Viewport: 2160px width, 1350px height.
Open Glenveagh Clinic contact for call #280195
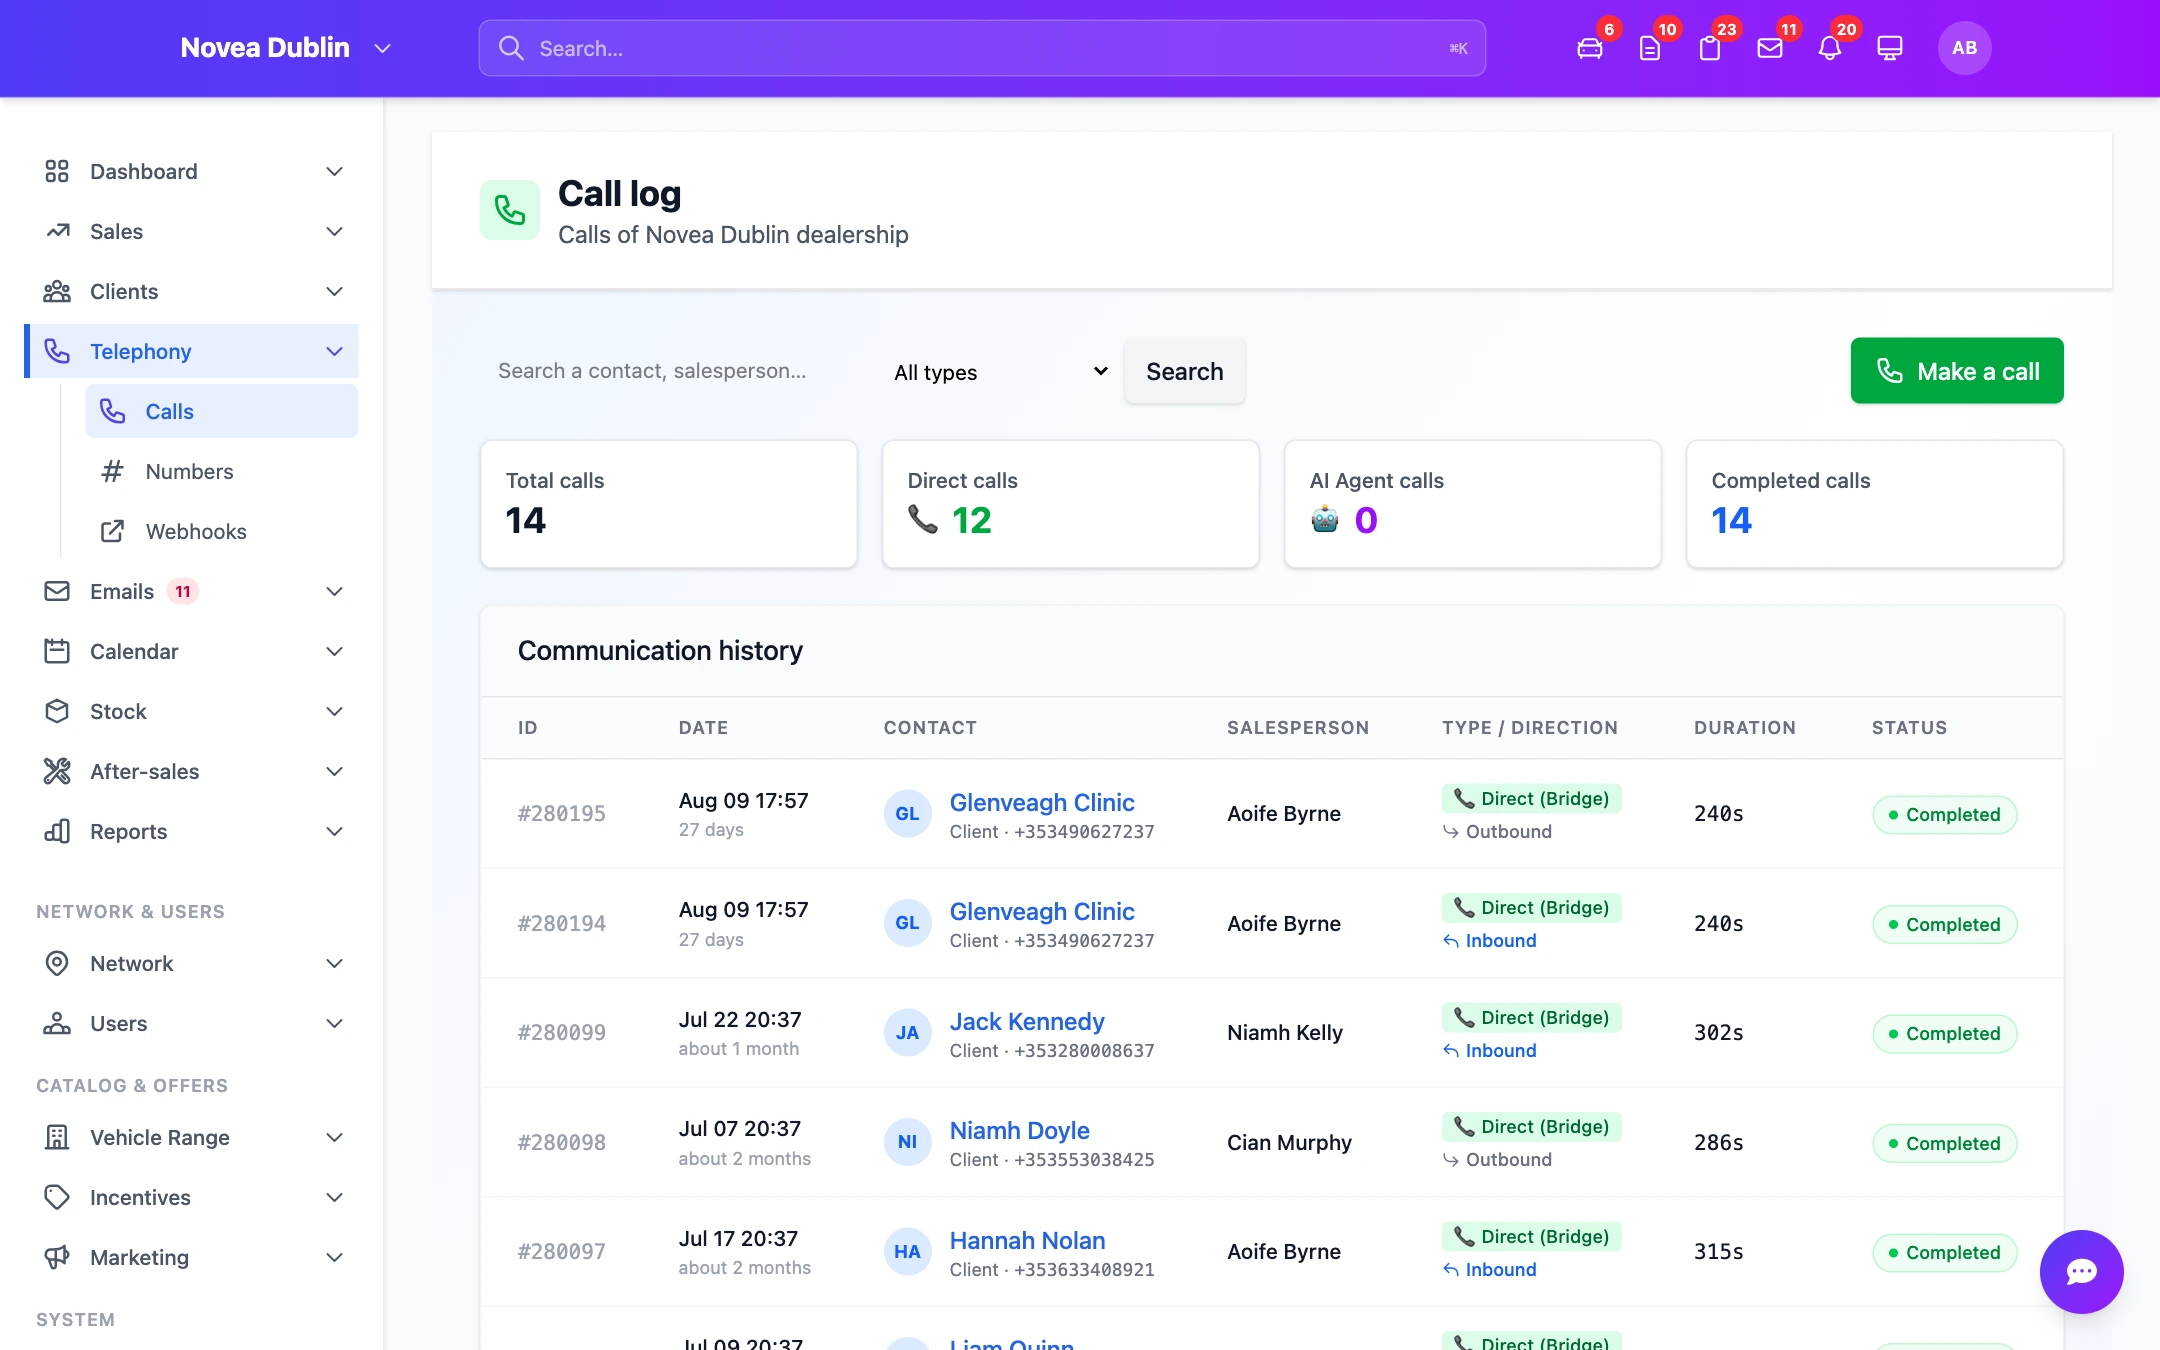(1042, 802)
